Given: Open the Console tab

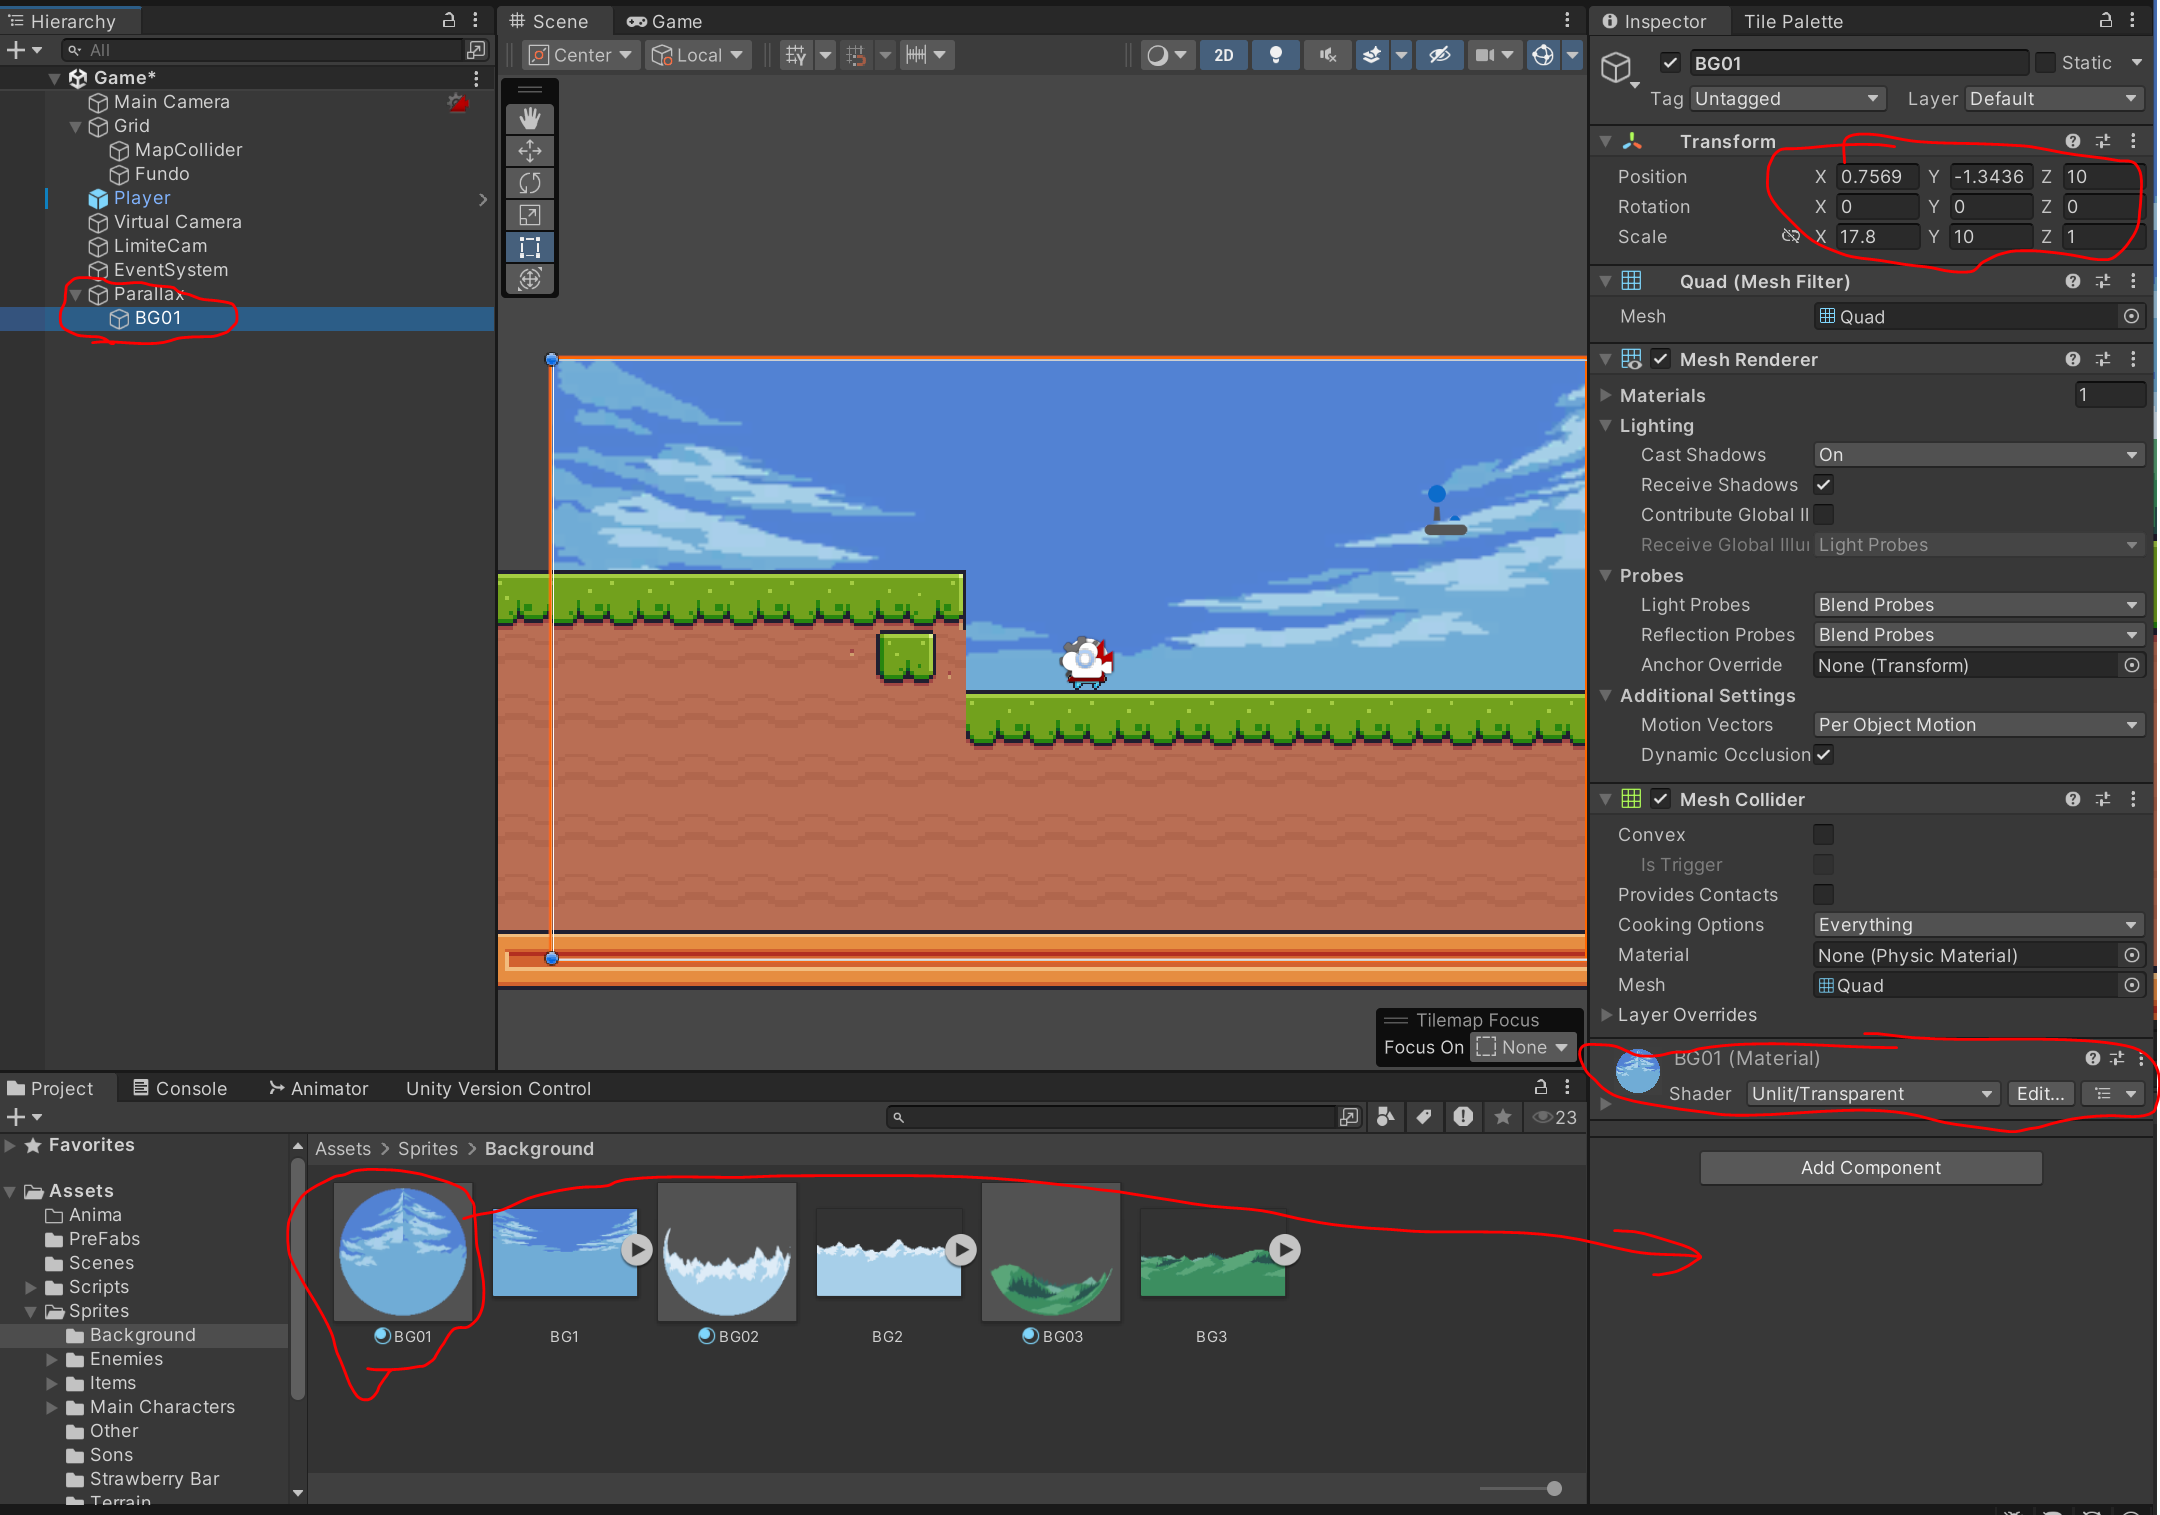Looking at the screenshot, I should [x=180, y=1088].
